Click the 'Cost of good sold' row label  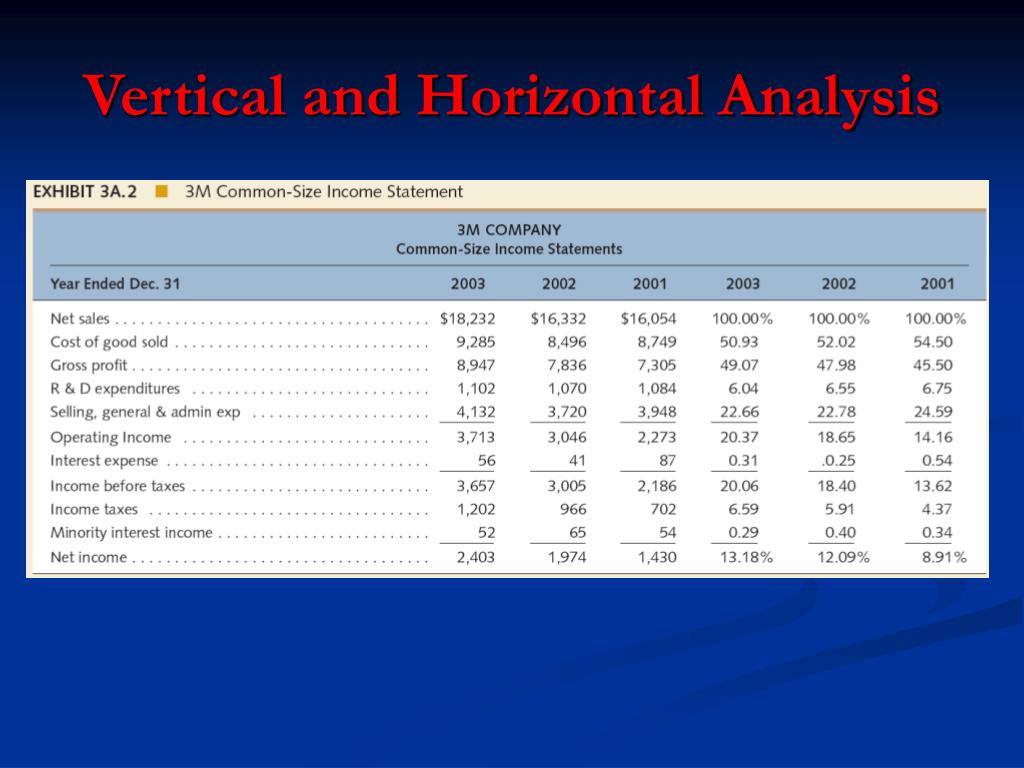pyautogui.click(x=109, y=342)
